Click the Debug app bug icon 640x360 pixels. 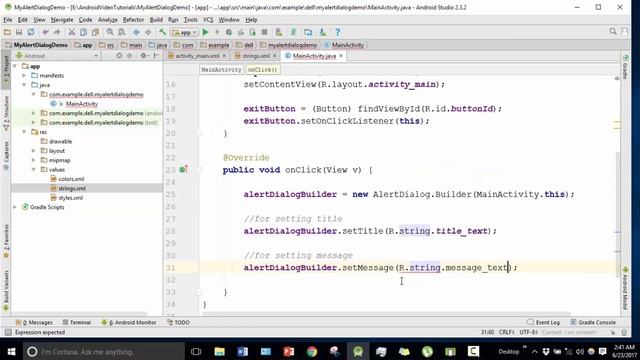[229, 32]
